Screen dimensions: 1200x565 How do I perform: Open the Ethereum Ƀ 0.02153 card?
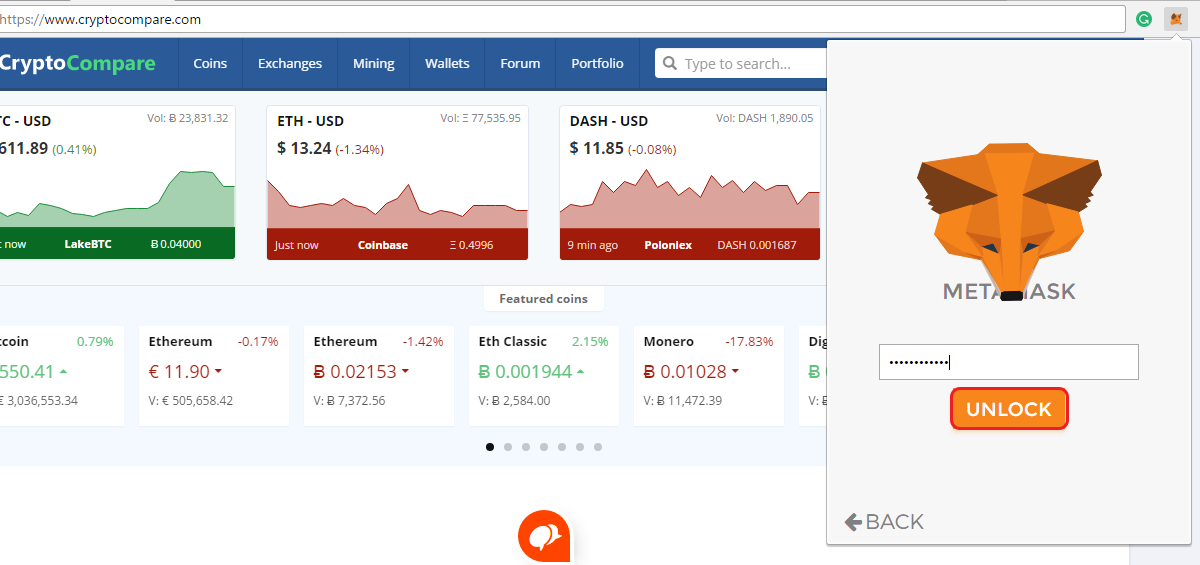point(379,376)
